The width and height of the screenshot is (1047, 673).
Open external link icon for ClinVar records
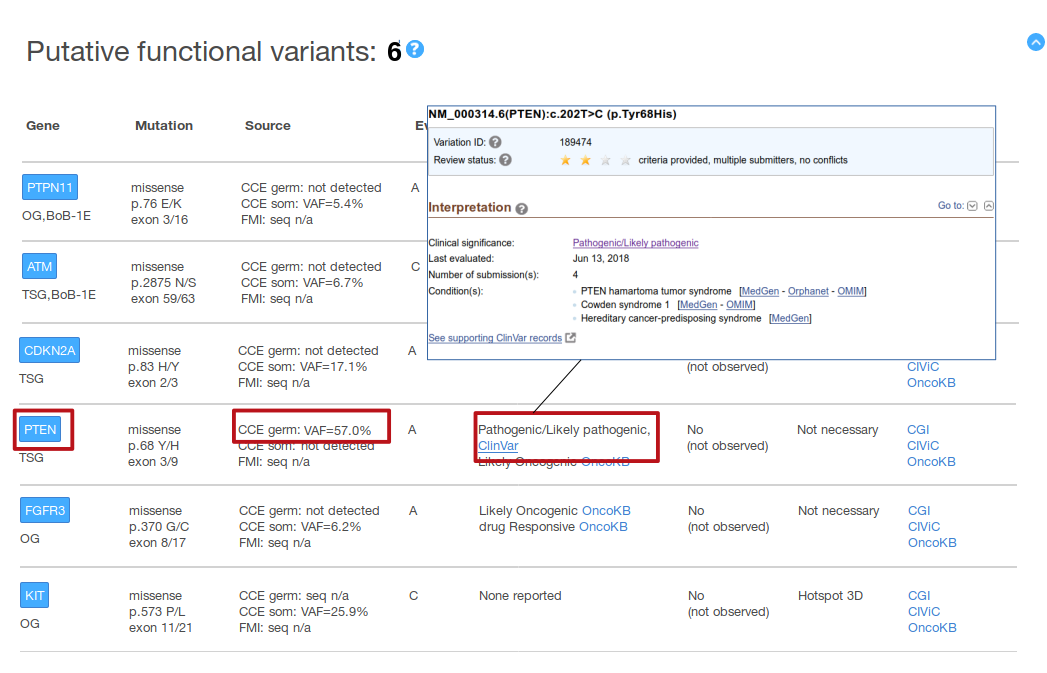click(x=571, y=338)
